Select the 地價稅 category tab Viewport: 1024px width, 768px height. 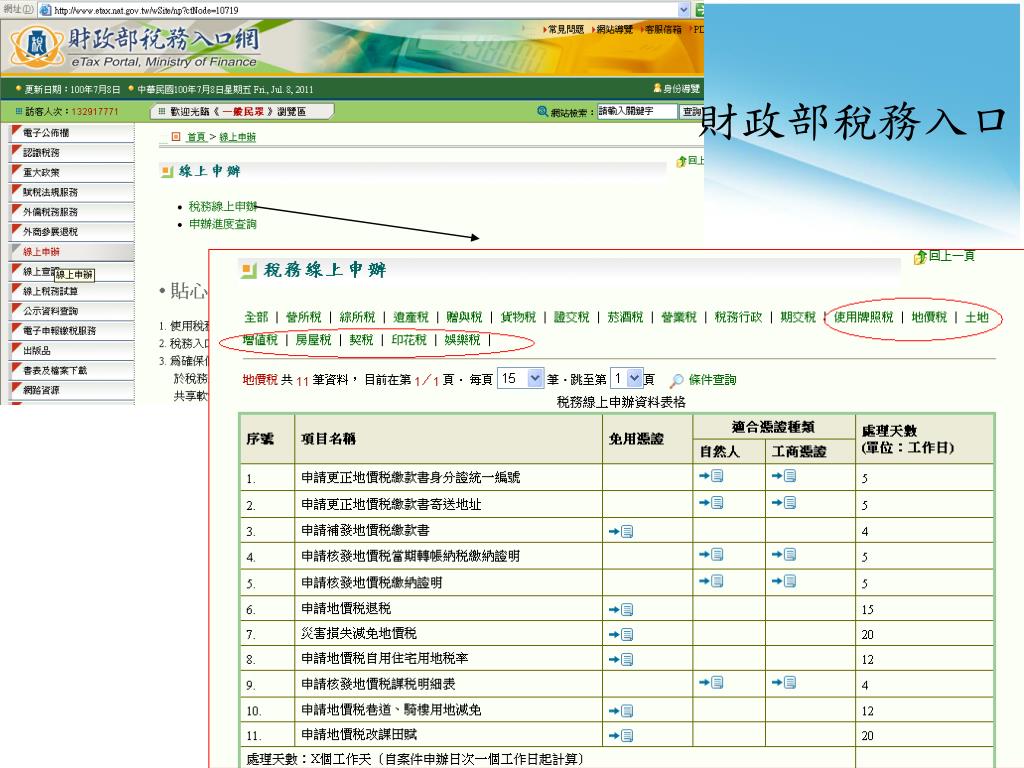coord(929,317)
